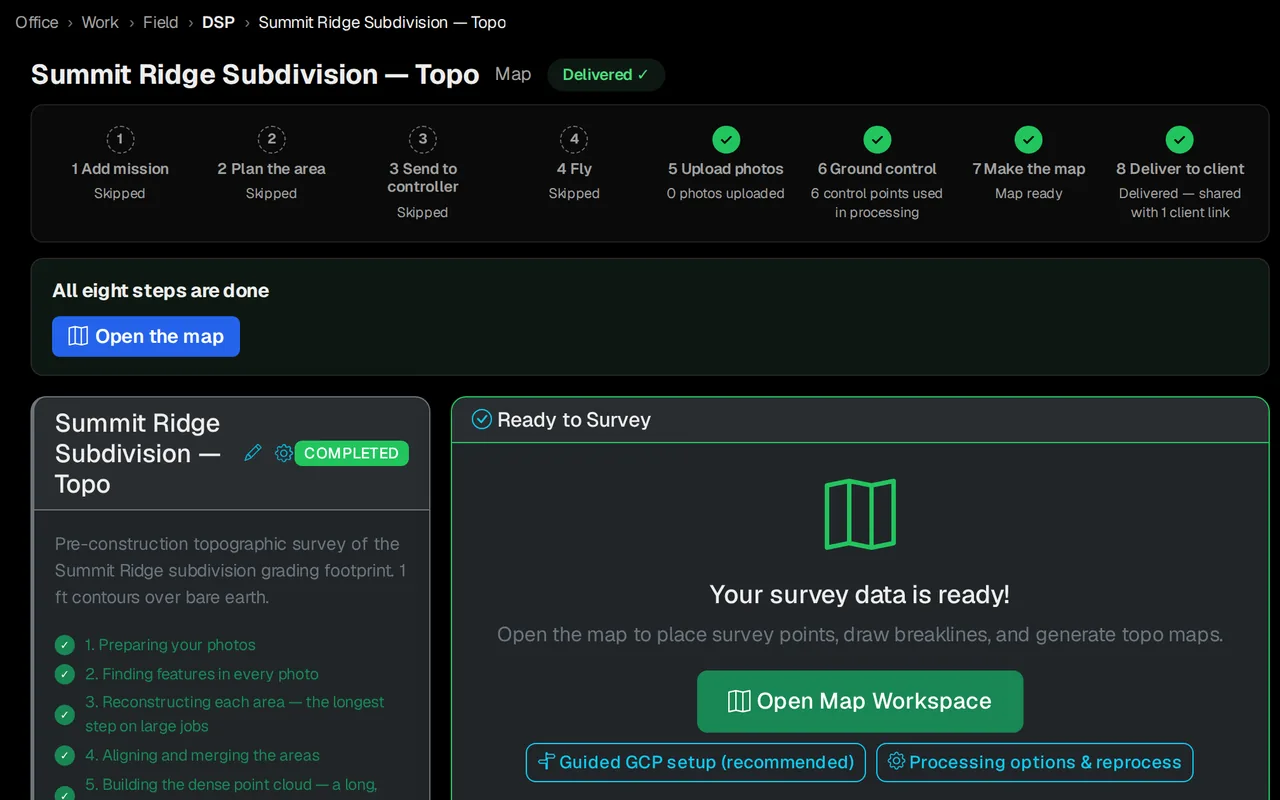Click the "4. Aligning and merging the areas" text

point(202,755)
